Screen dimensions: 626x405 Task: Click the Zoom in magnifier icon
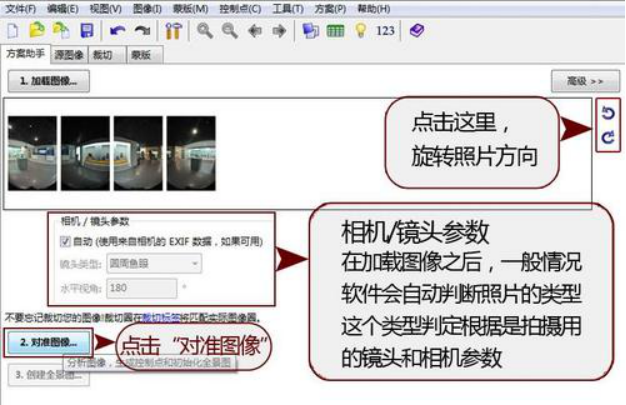[x=205, y=31]
